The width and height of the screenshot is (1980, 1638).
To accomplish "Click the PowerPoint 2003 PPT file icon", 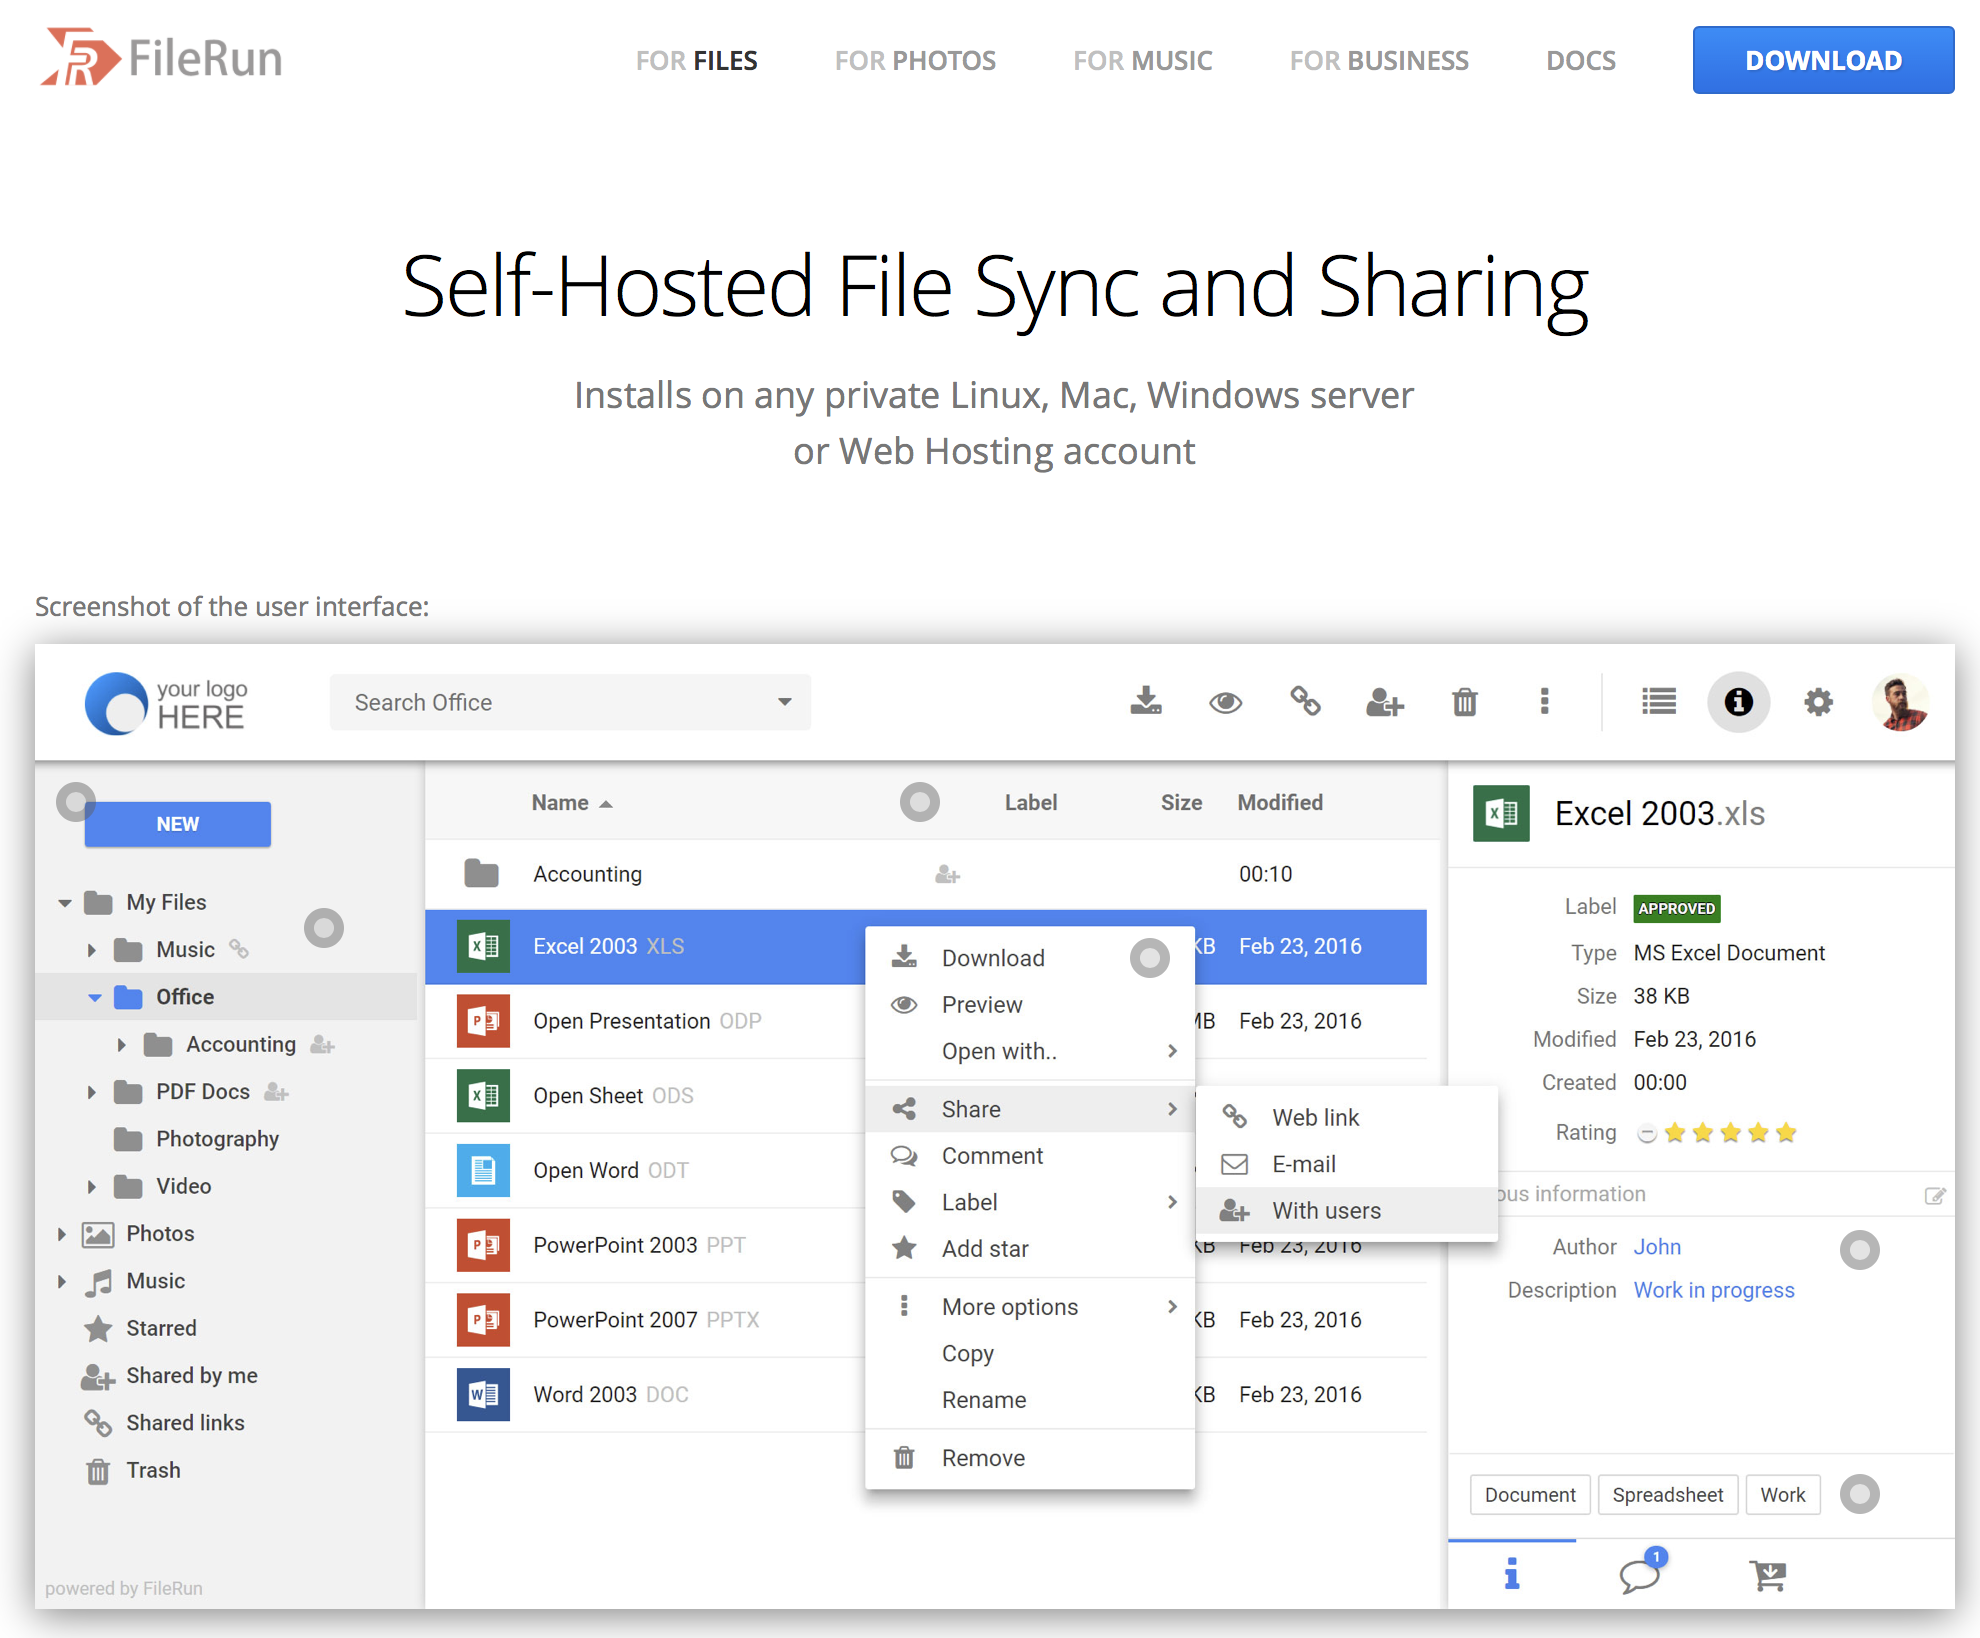I will click(x=484, y=1245).
